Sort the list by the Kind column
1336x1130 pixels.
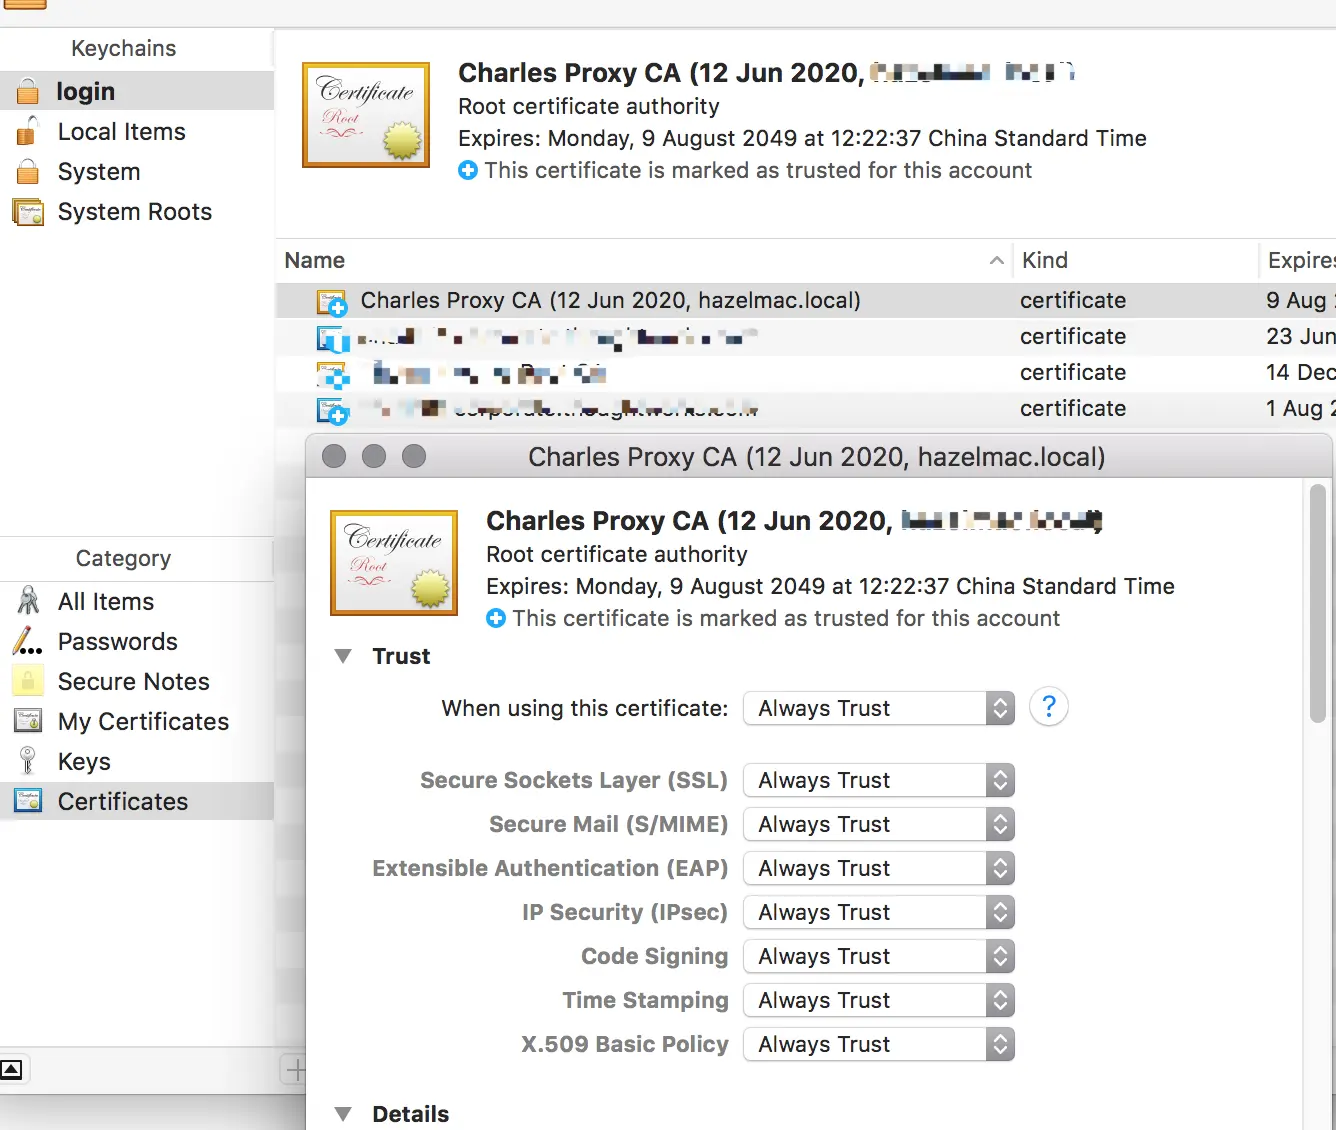(1135, 260)
